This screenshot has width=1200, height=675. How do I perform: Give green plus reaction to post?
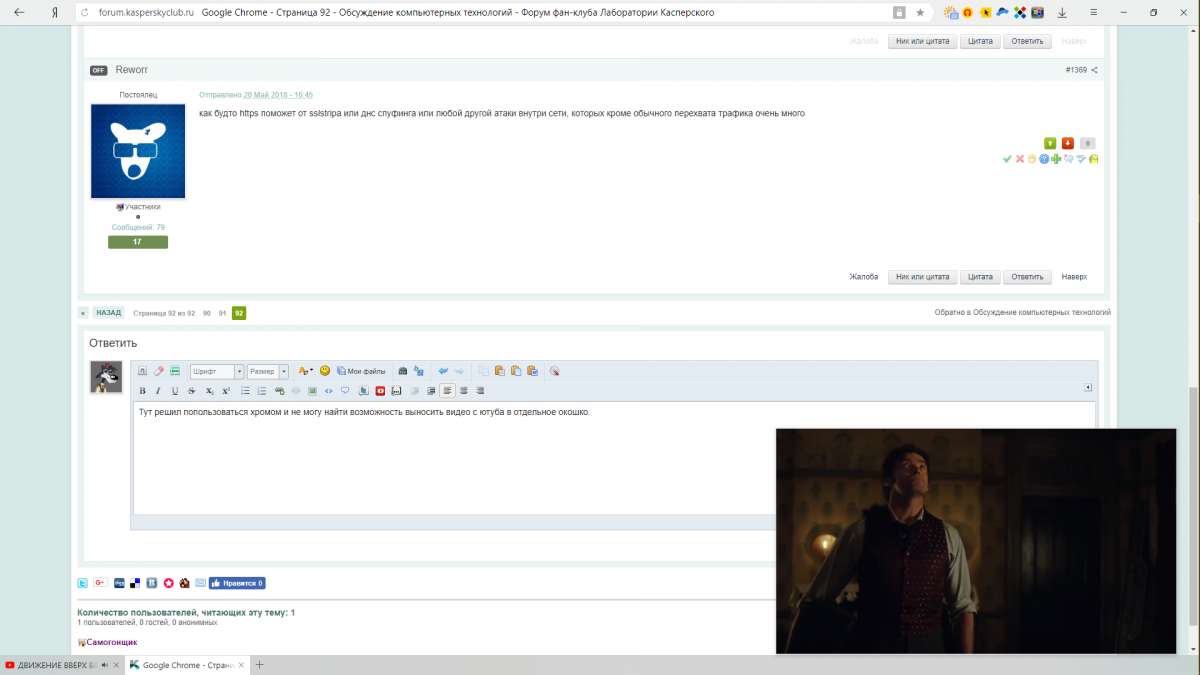point(1056,159)
